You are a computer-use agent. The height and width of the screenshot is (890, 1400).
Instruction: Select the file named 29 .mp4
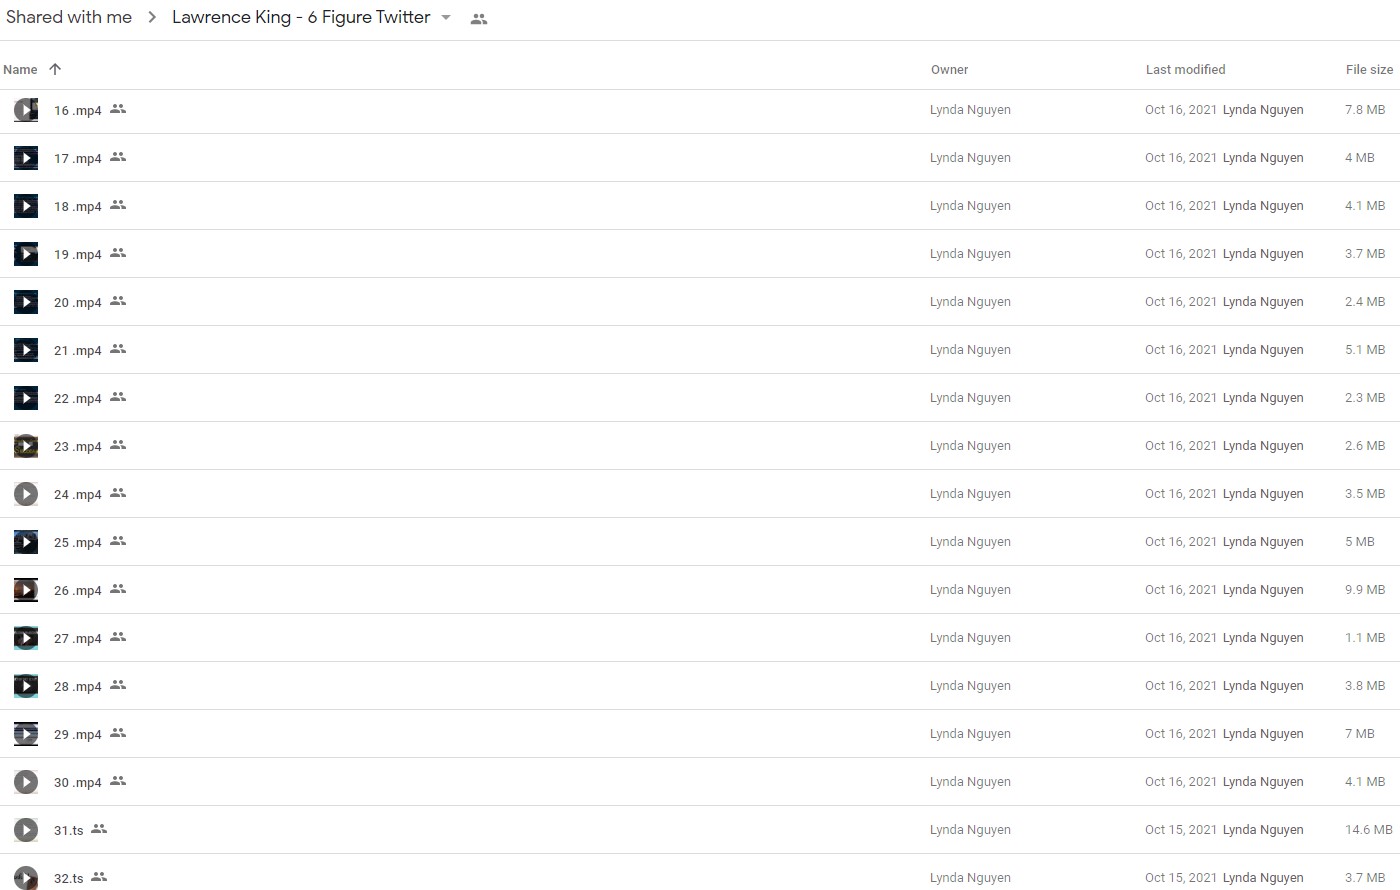(x=78, y=734)
